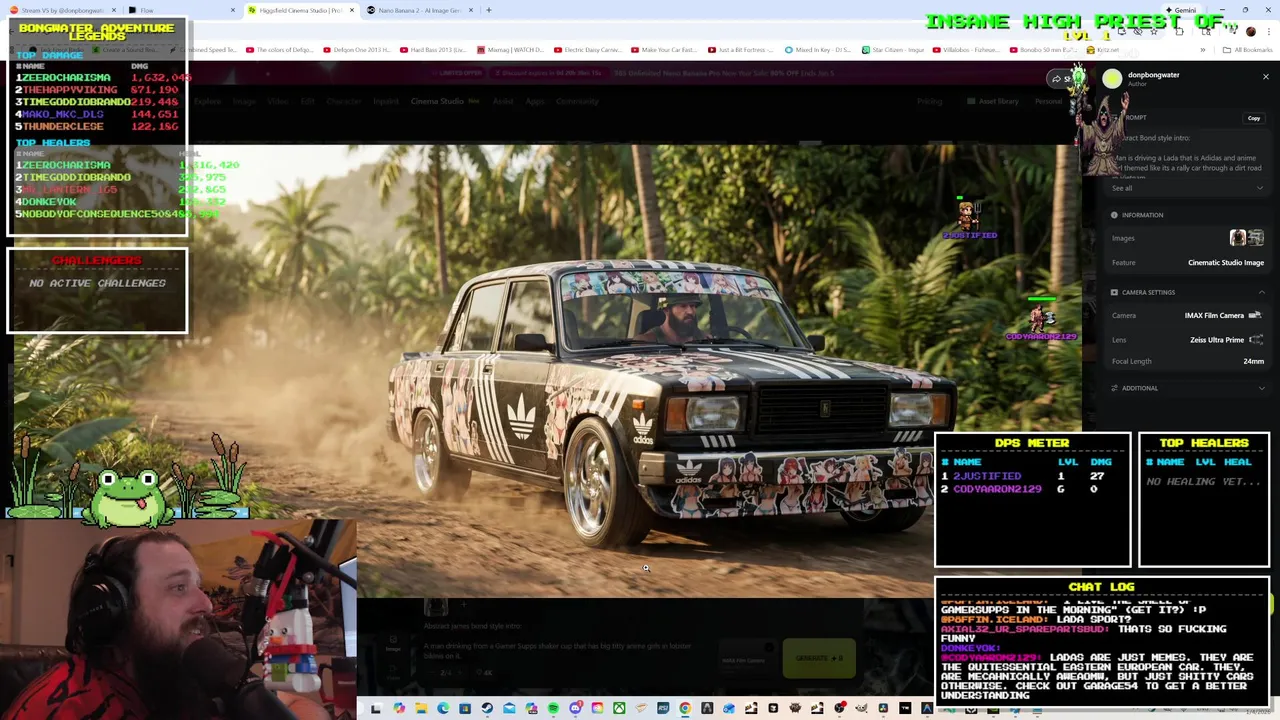Collapse the Camera Settings section
The height and width of the screenshot is (720, 1280).
point(1261,292)
